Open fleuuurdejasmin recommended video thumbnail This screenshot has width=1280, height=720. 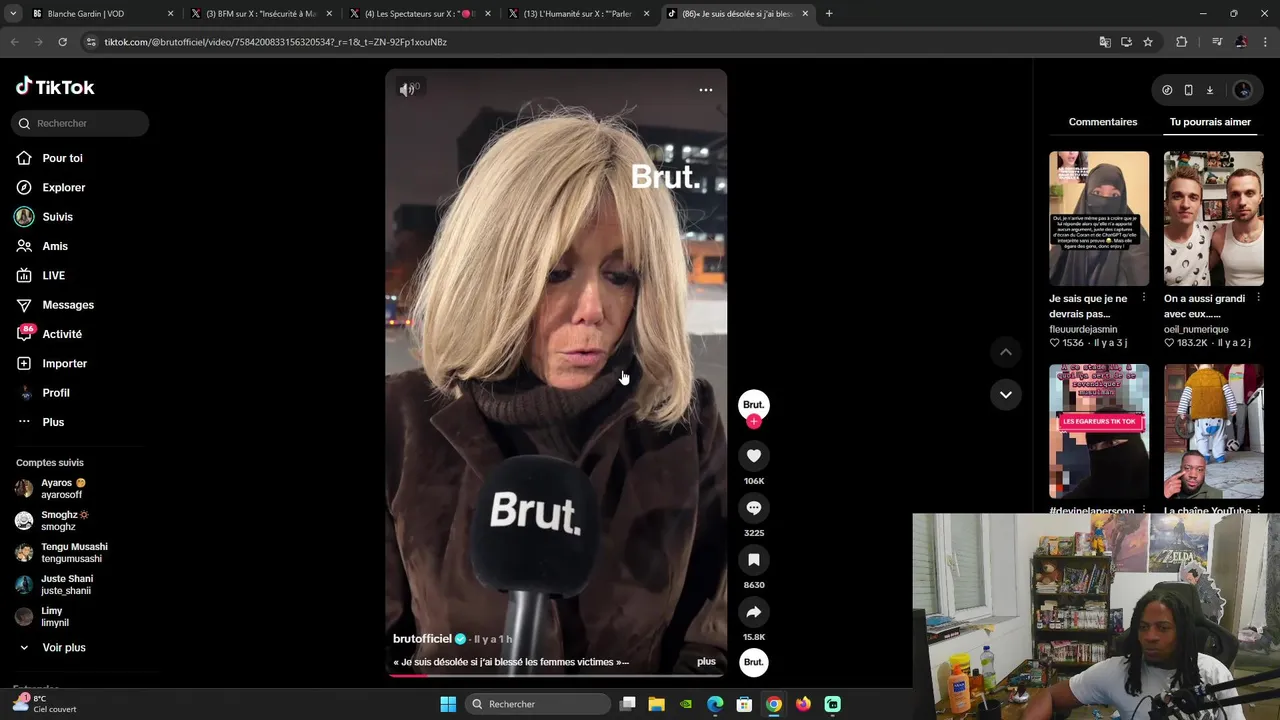pos(1099,218)
